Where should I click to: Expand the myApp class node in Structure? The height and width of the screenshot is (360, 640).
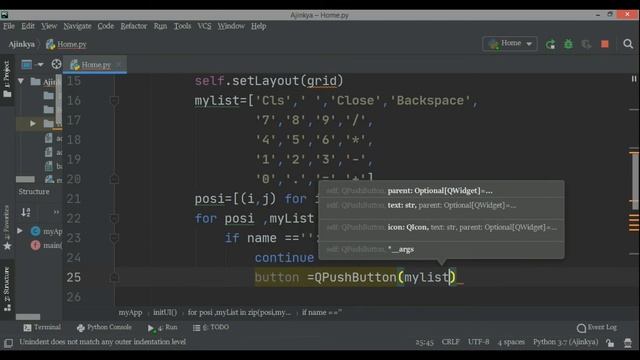pos(20,231)
